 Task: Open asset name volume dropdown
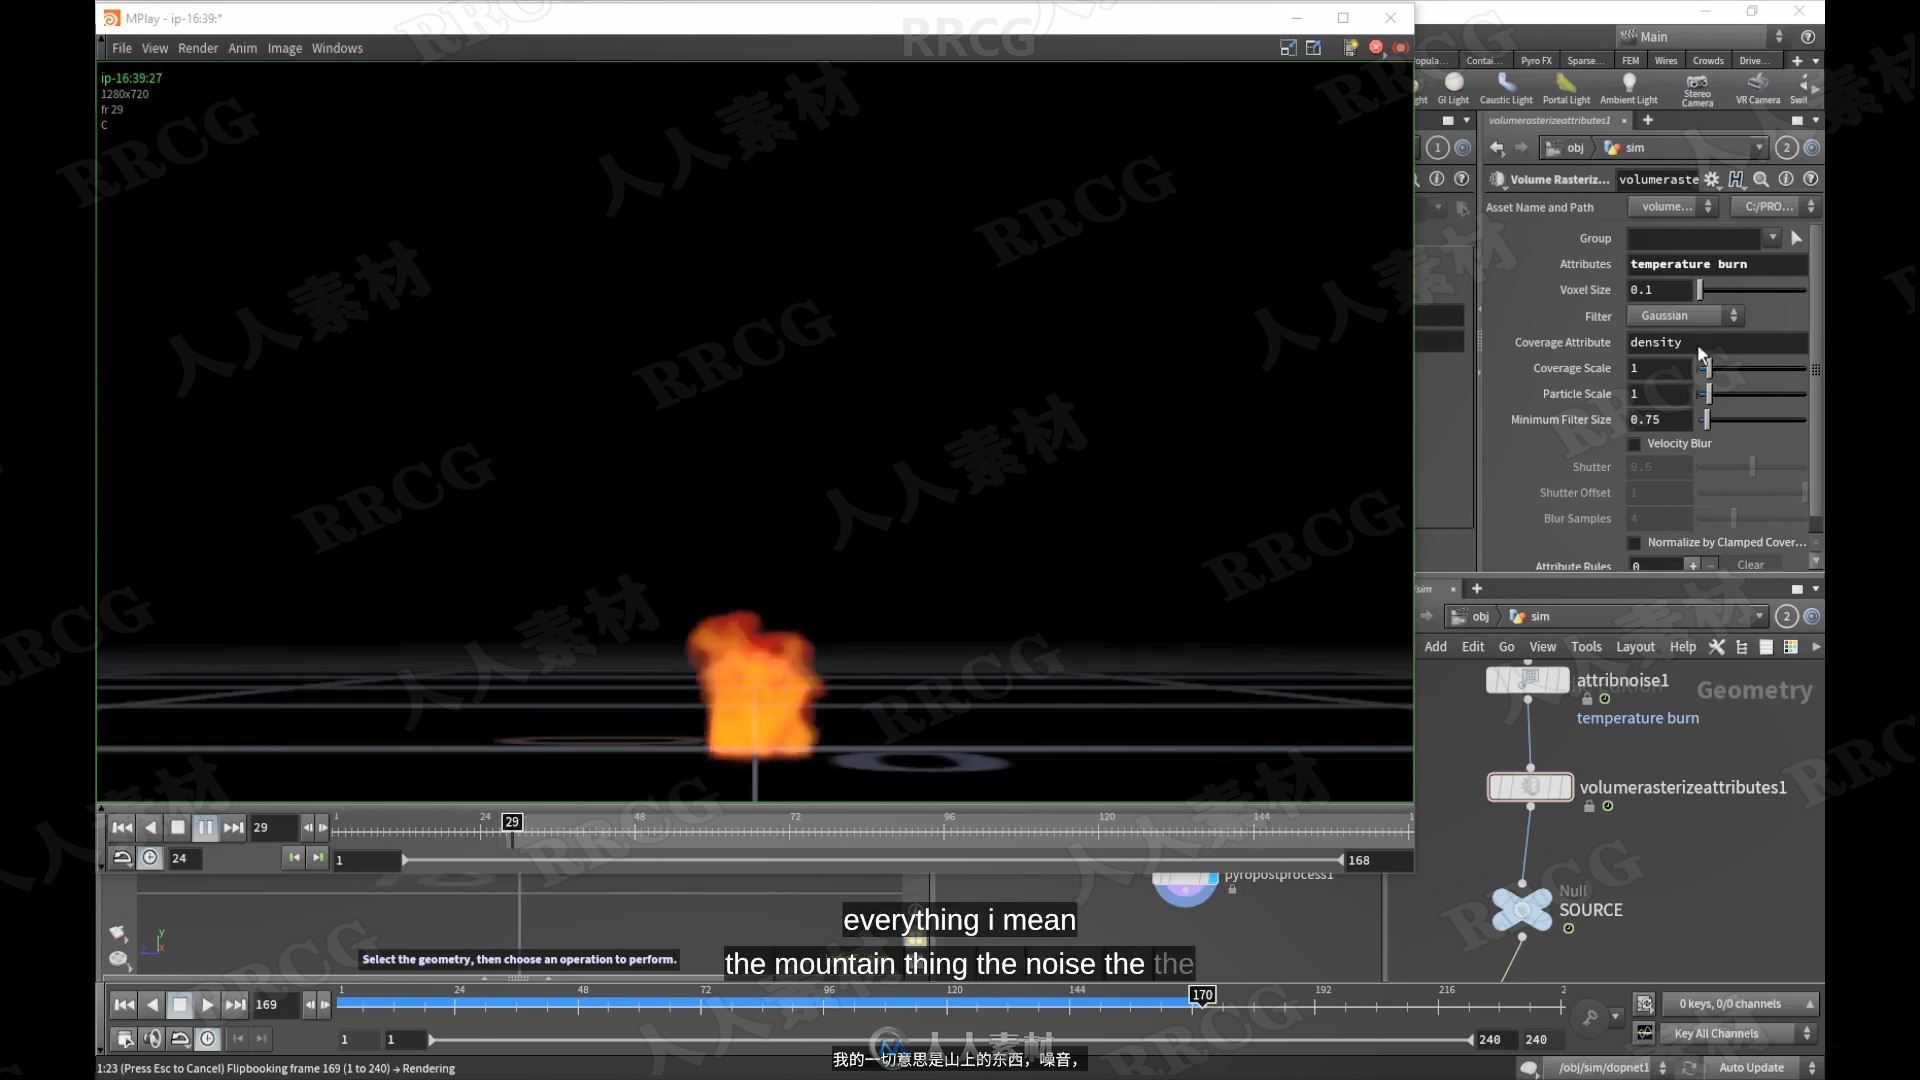[x=1672, y=207]
